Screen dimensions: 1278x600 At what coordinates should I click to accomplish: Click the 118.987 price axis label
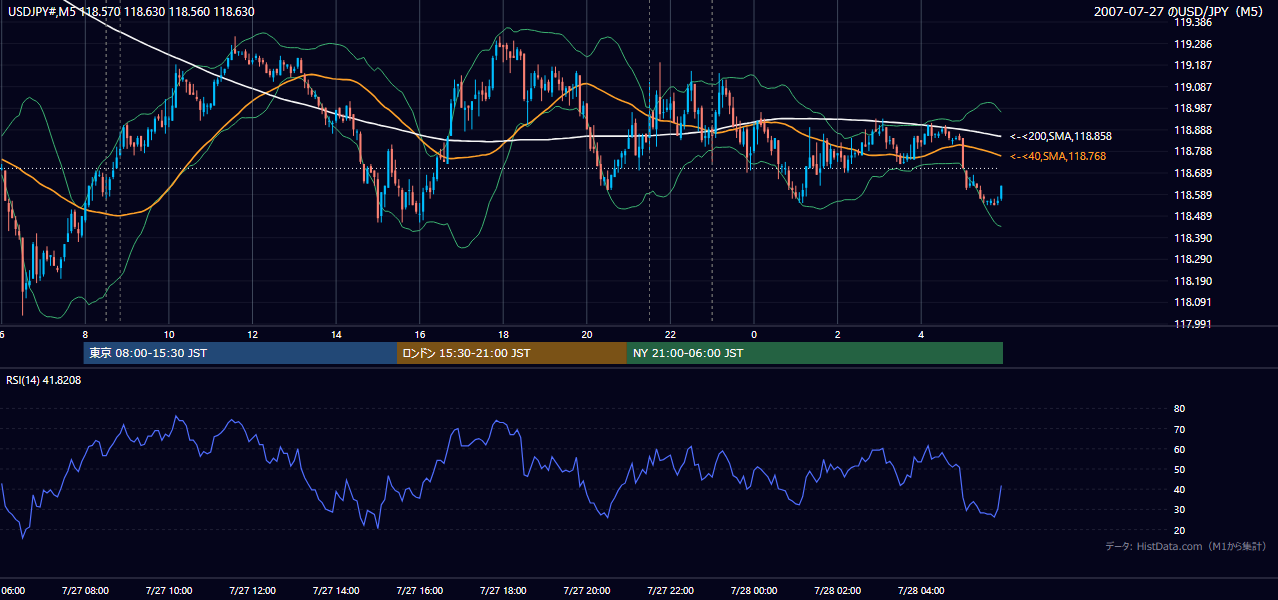[x=1193, y=108]
